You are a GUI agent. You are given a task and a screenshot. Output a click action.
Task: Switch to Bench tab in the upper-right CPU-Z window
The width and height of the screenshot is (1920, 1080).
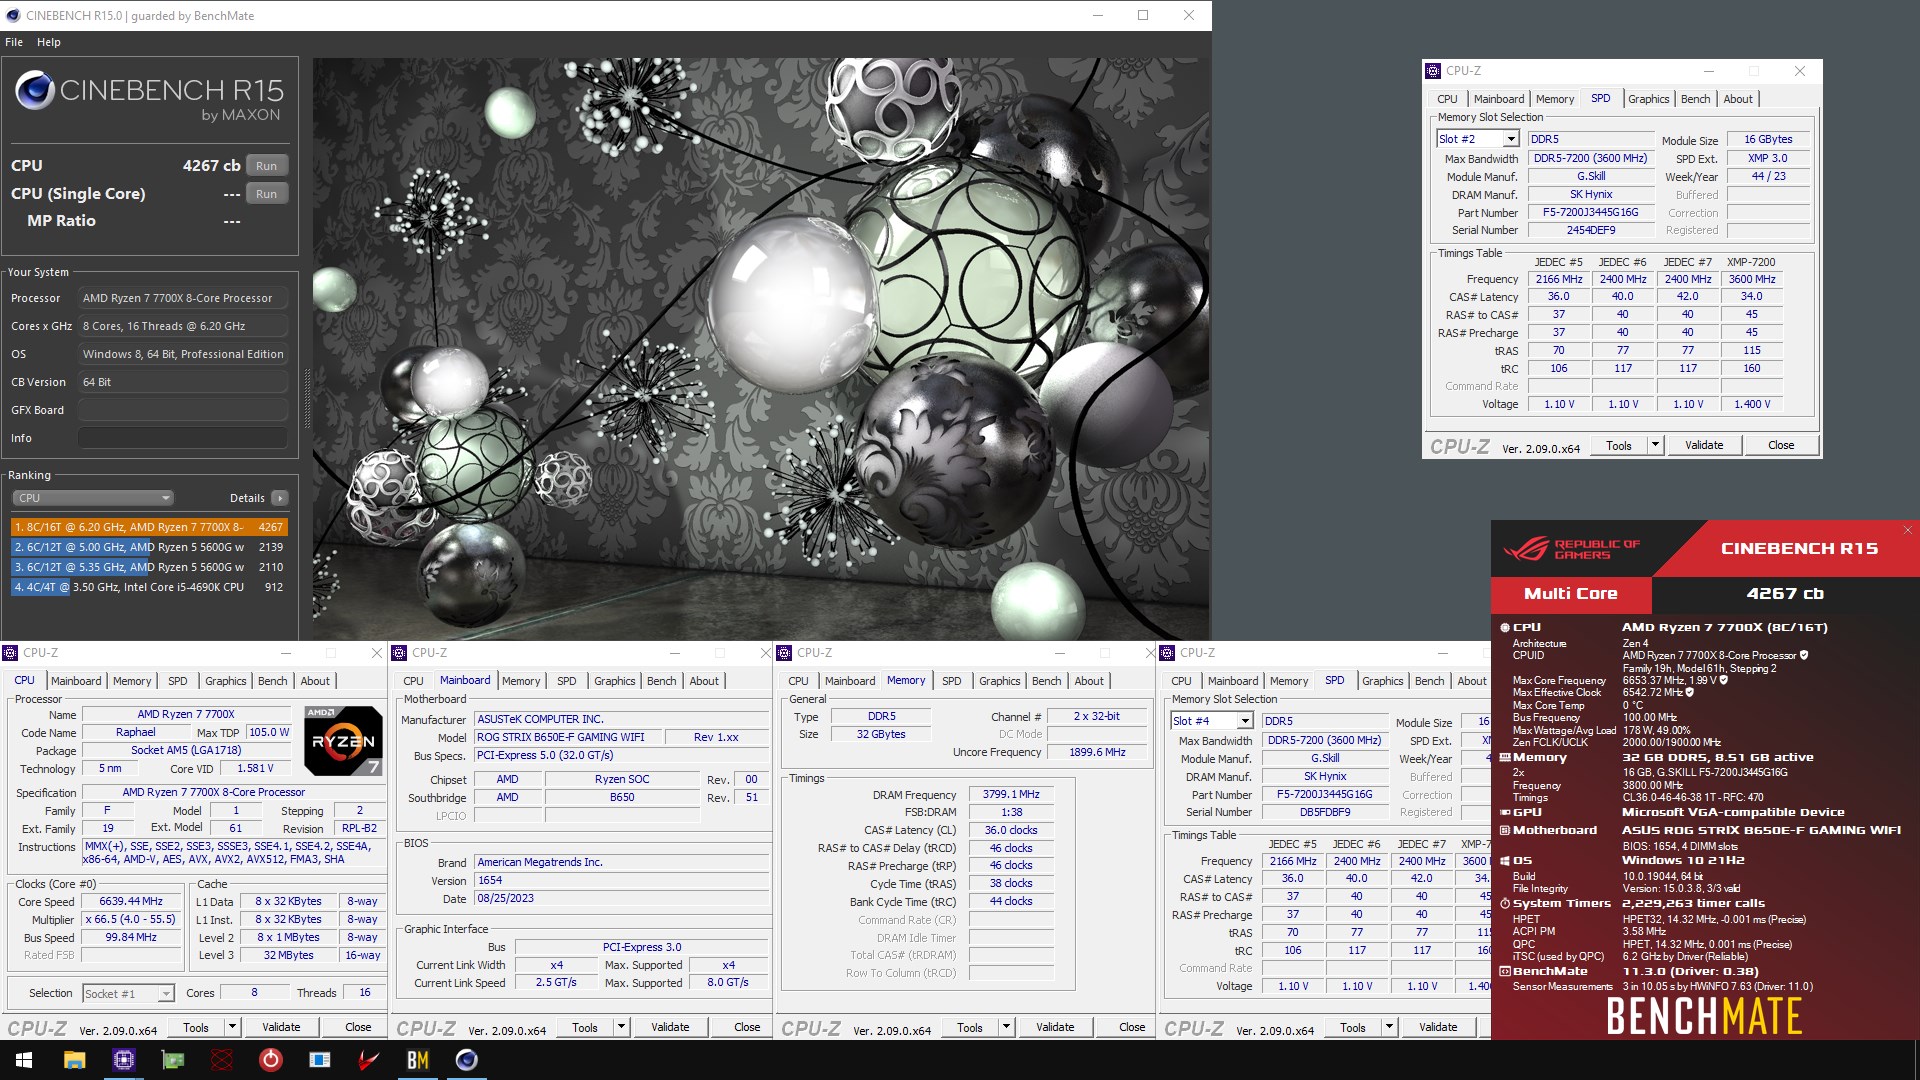(x=1695, y=99)
